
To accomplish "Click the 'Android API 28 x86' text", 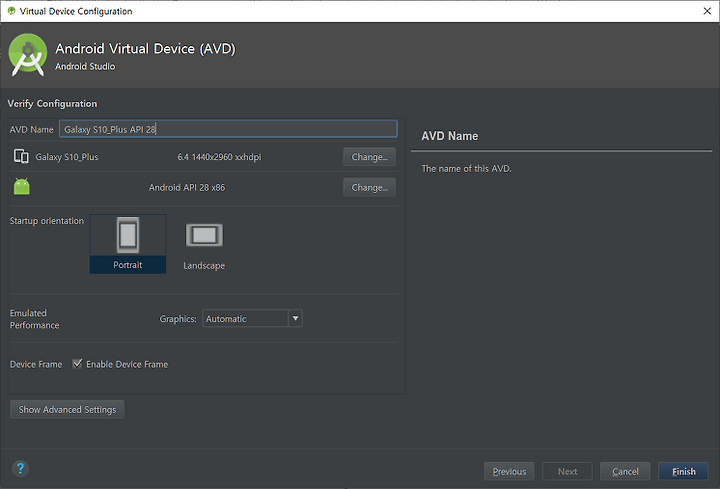I will coord(187,187).
